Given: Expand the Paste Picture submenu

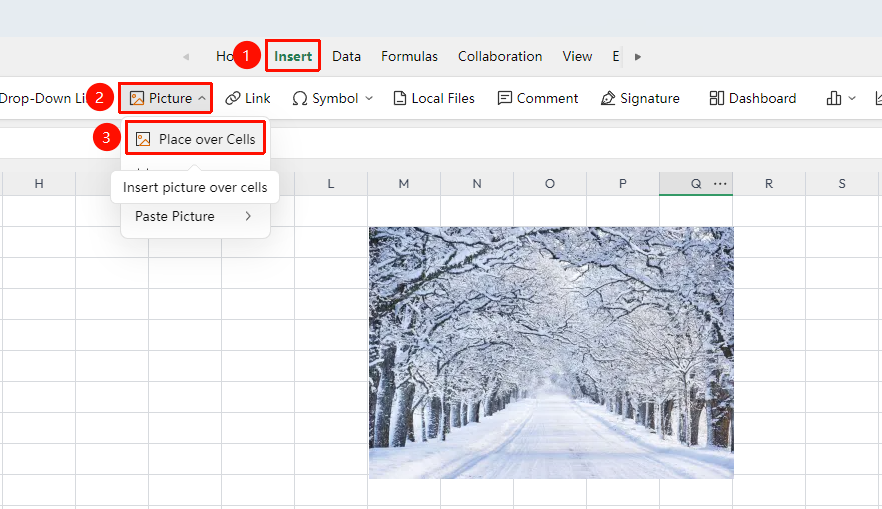Looking at the screenshot, I should point(193,216).
